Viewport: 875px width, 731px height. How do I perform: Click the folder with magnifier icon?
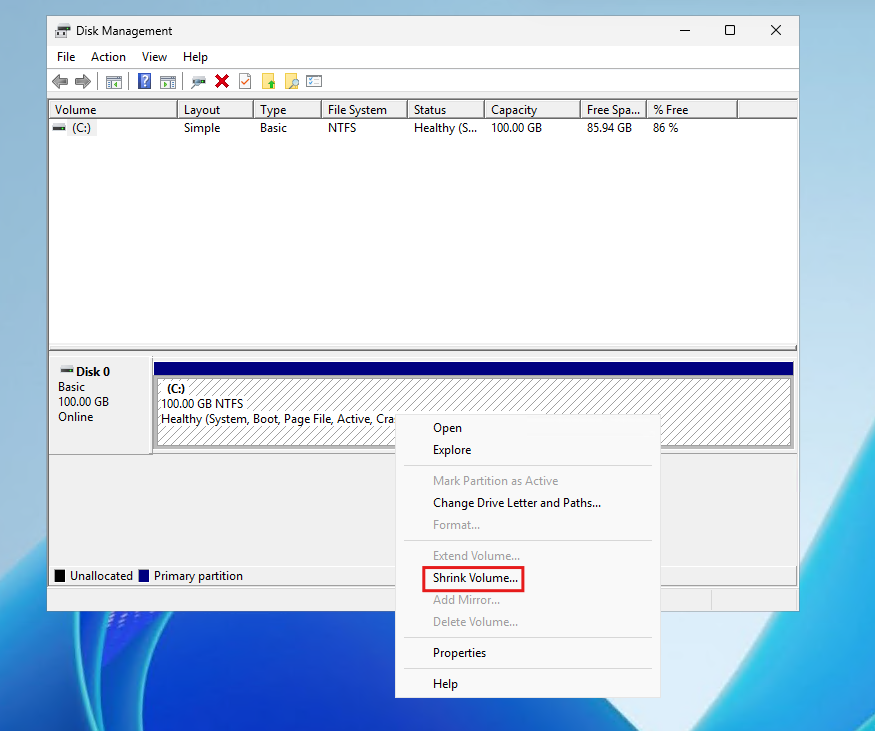pos(291,81)
